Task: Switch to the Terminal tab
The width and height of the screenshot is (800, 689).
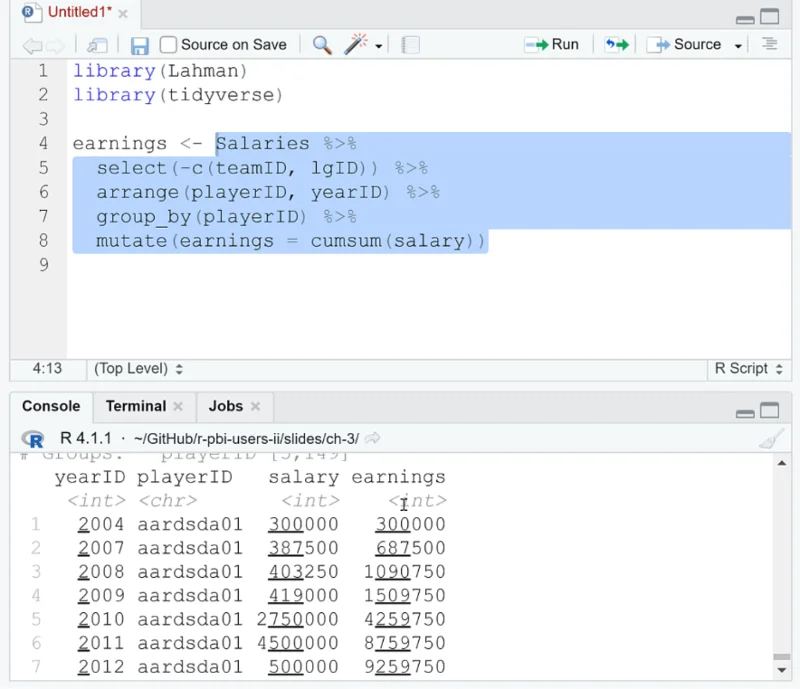Action: coord(136,406)
